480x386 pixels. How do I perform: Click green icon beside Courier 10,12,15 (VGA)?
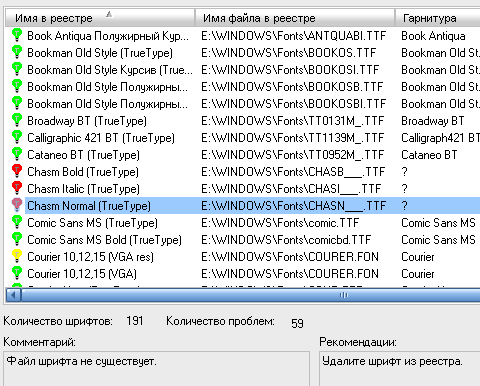click(17, 273)
